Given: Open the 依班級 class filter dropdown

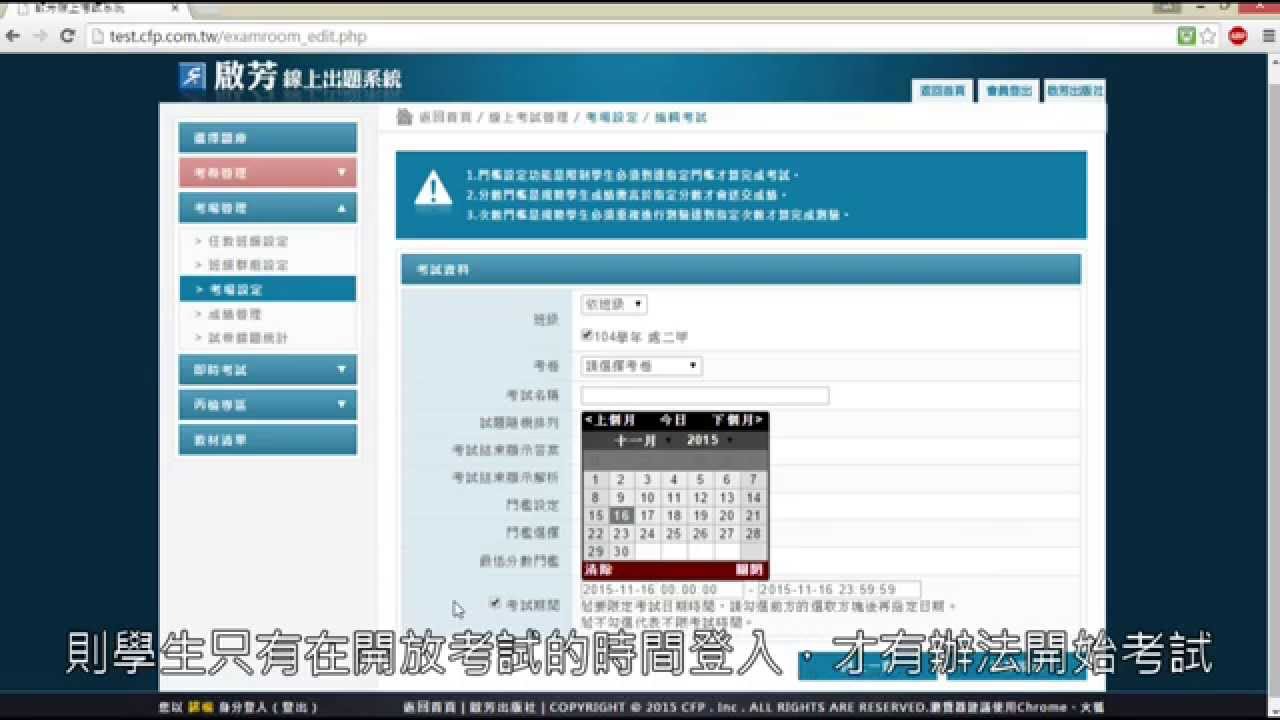Looking at the screenshot, I should pyautogui.click(x=614, y=304).
